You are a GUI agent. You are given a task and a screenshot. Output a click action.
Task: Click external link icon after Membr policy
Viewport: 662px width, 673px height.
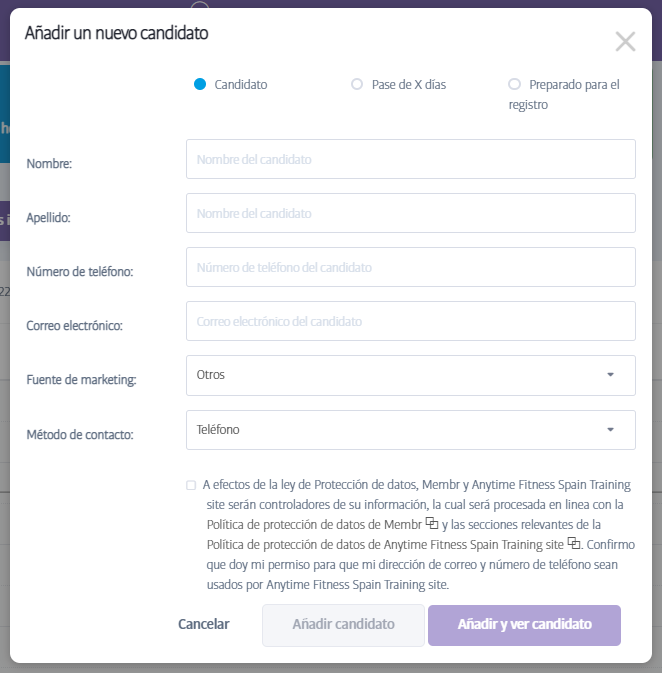432,523
